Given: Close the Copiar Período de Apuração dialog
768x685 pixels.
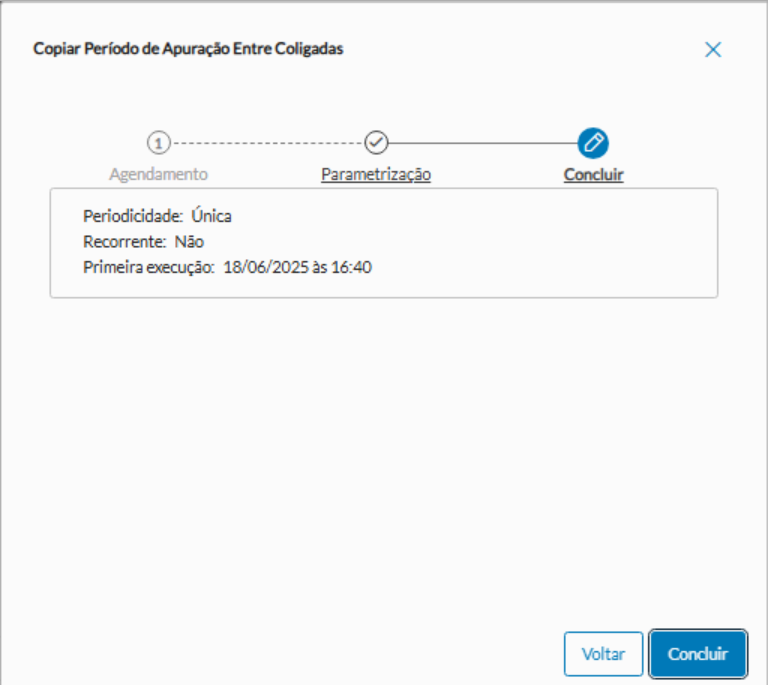Looking at the screenshot, I should coord(713,50).
